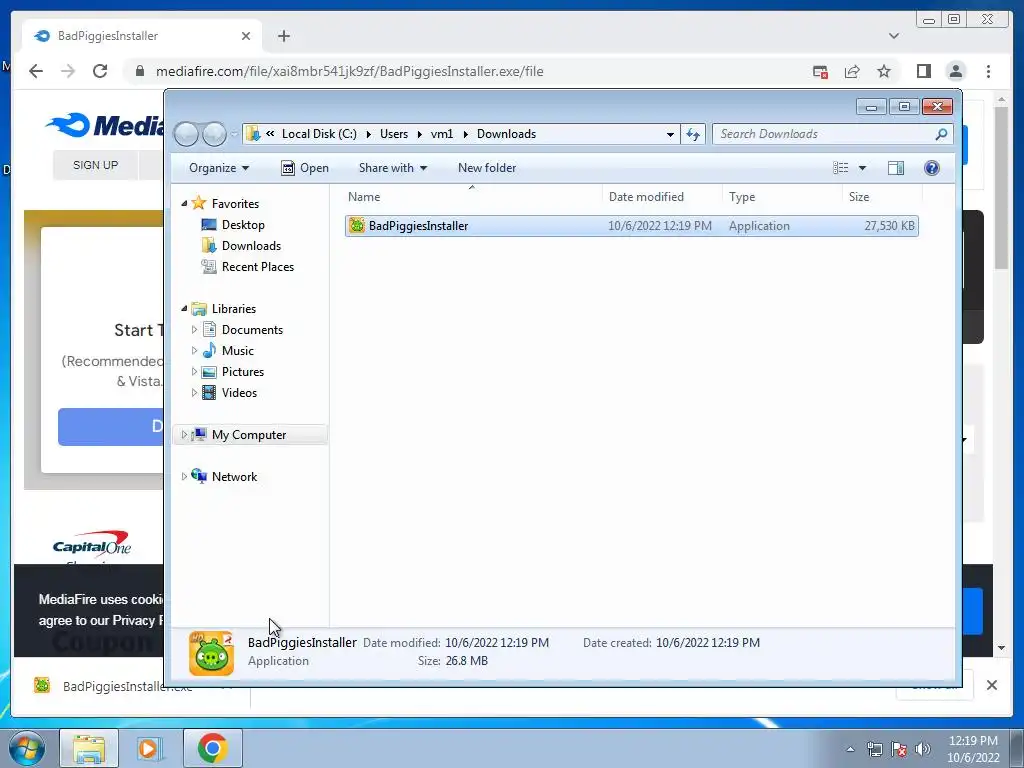The height and width of the screenshot is (768, 1024).
Task: Click the Open toolbar button
Action: click(x=304, y=168)
